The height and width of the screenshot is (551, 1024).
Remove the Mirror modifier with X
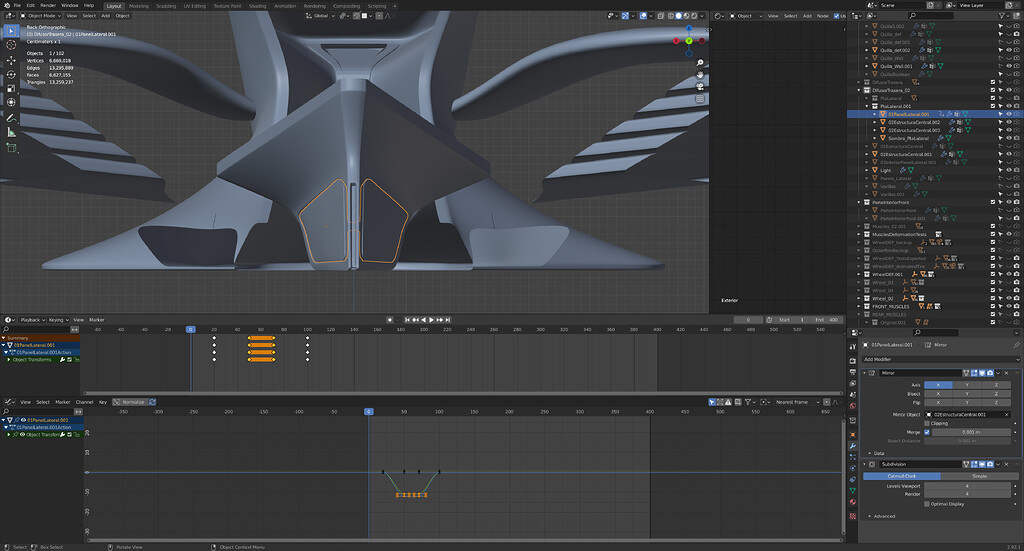click(x=1006, y=373)
